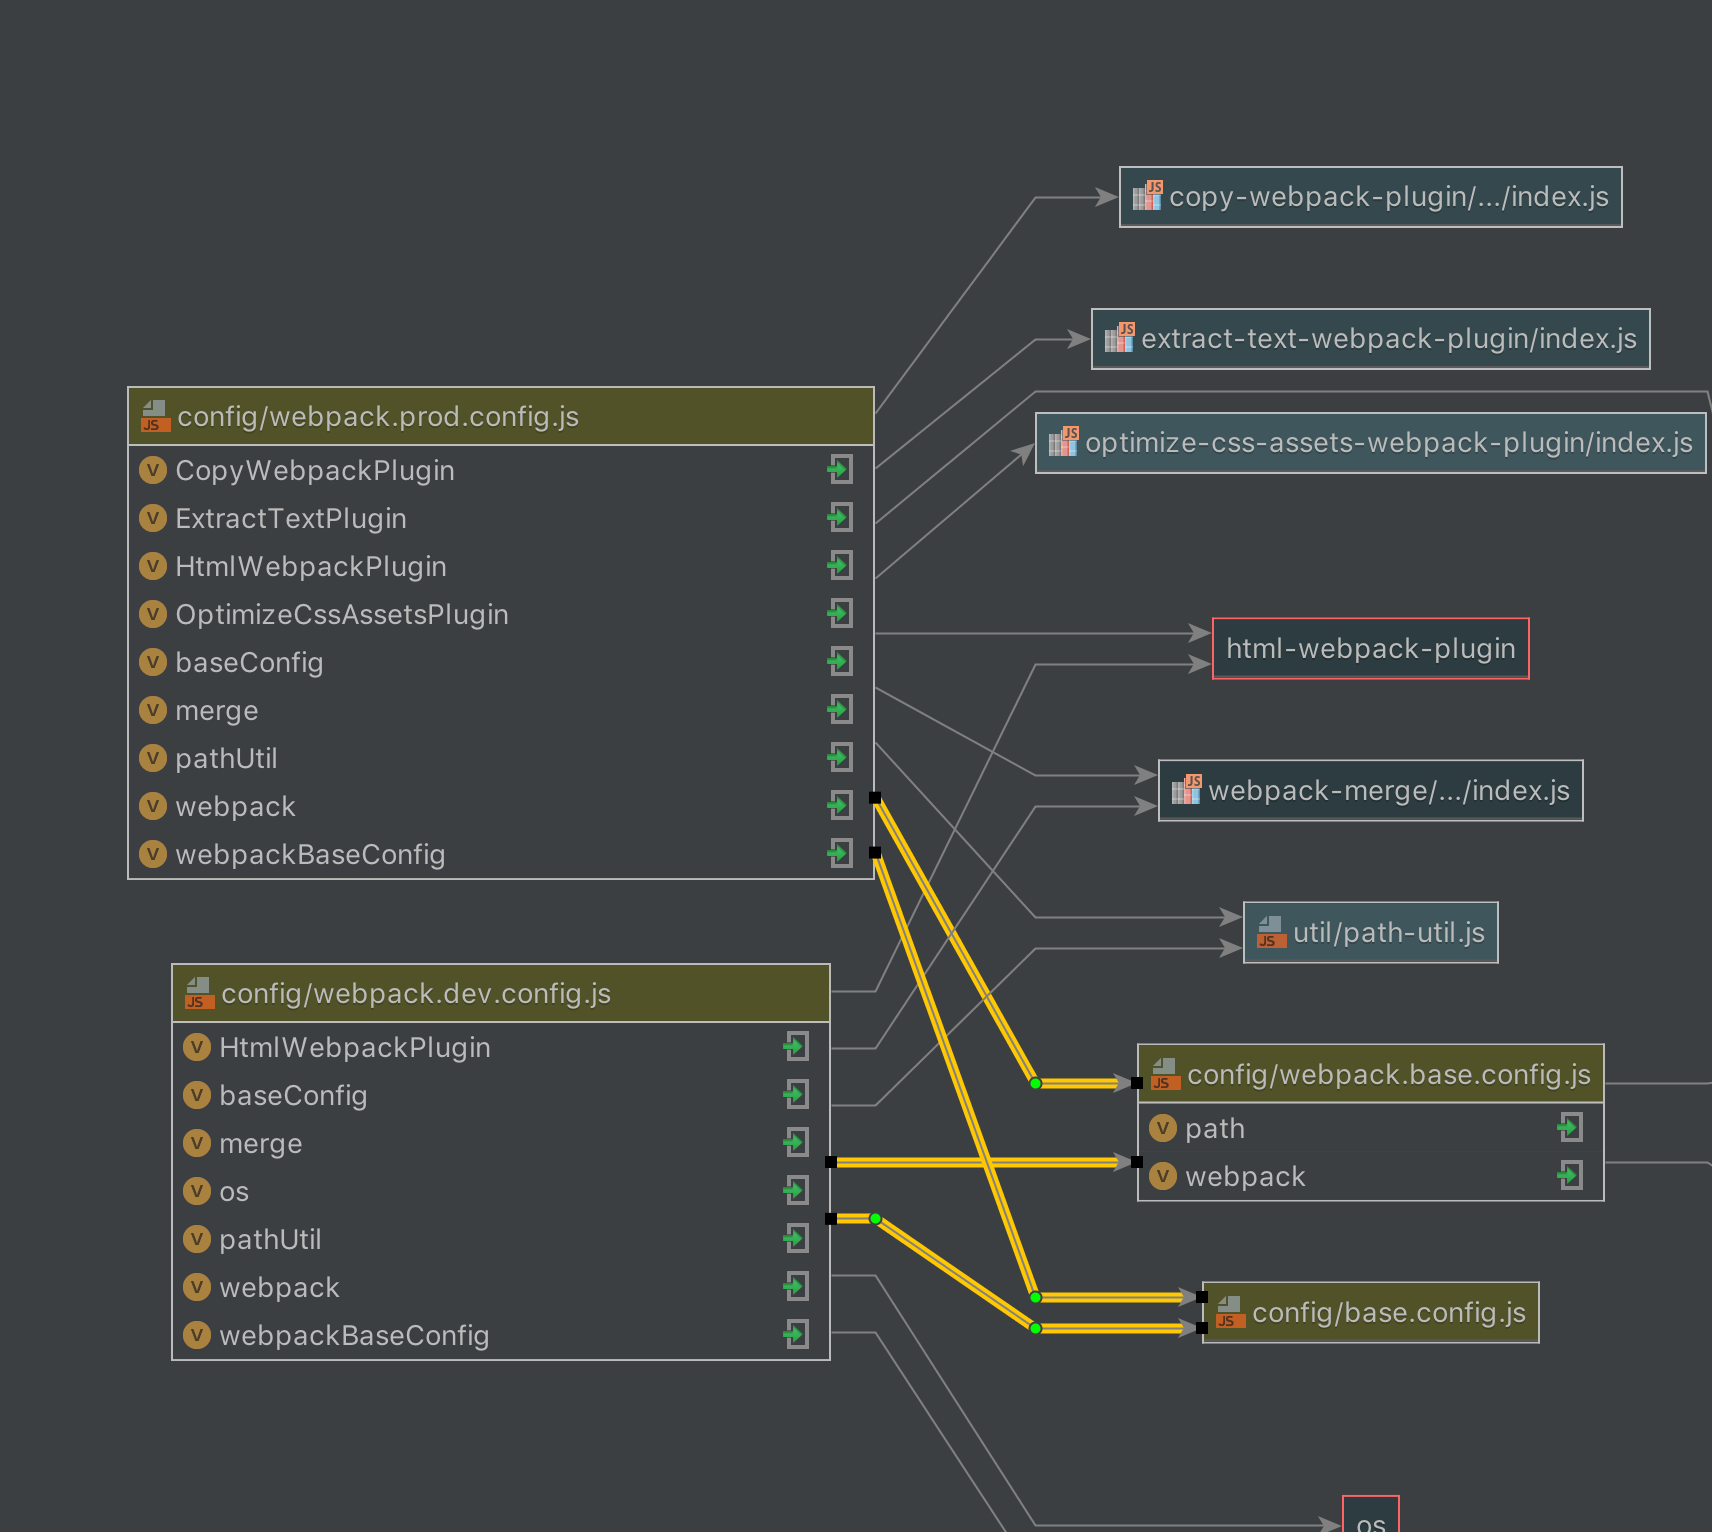Click JS file icon of webpack.dev.config.js

coord(199,993)
